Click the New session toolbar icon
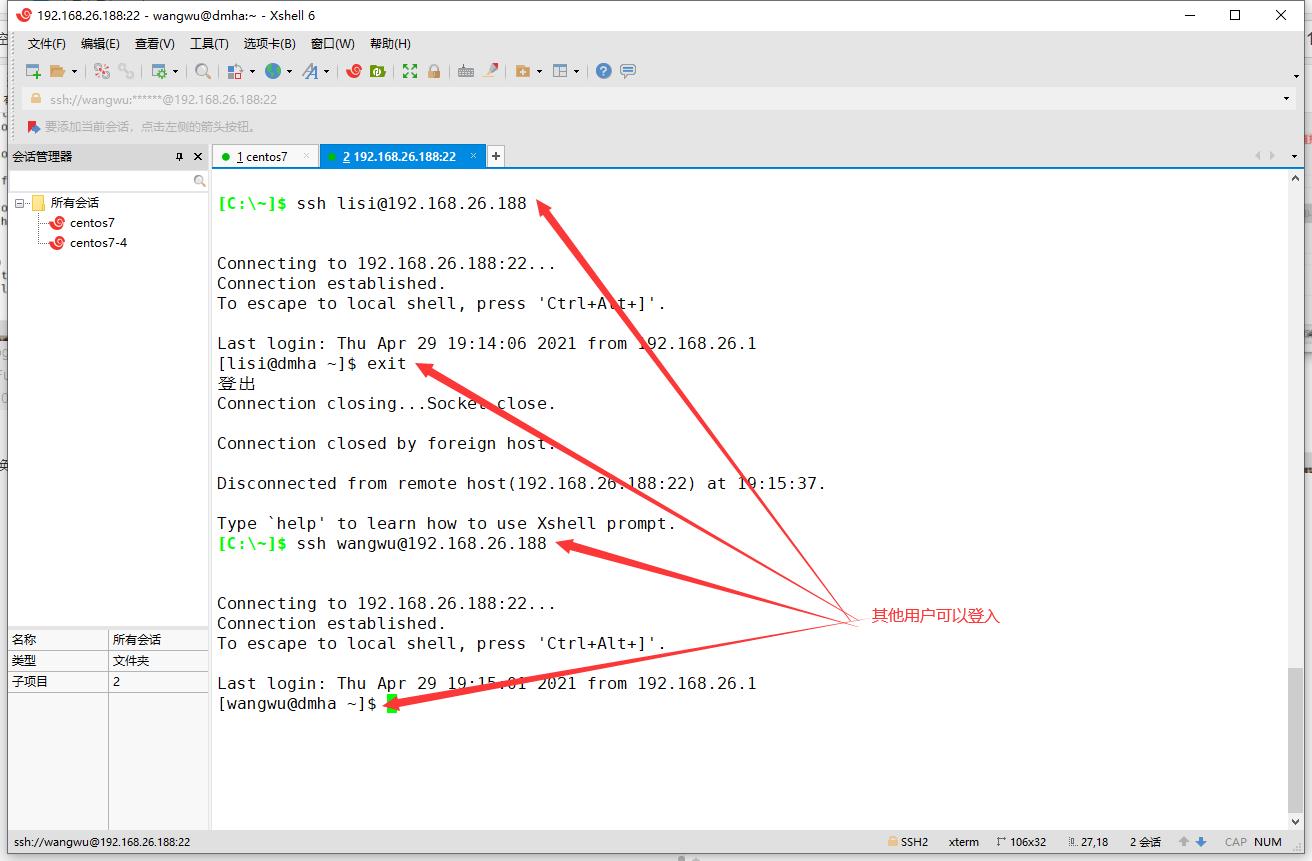 (x=33, y=71)
